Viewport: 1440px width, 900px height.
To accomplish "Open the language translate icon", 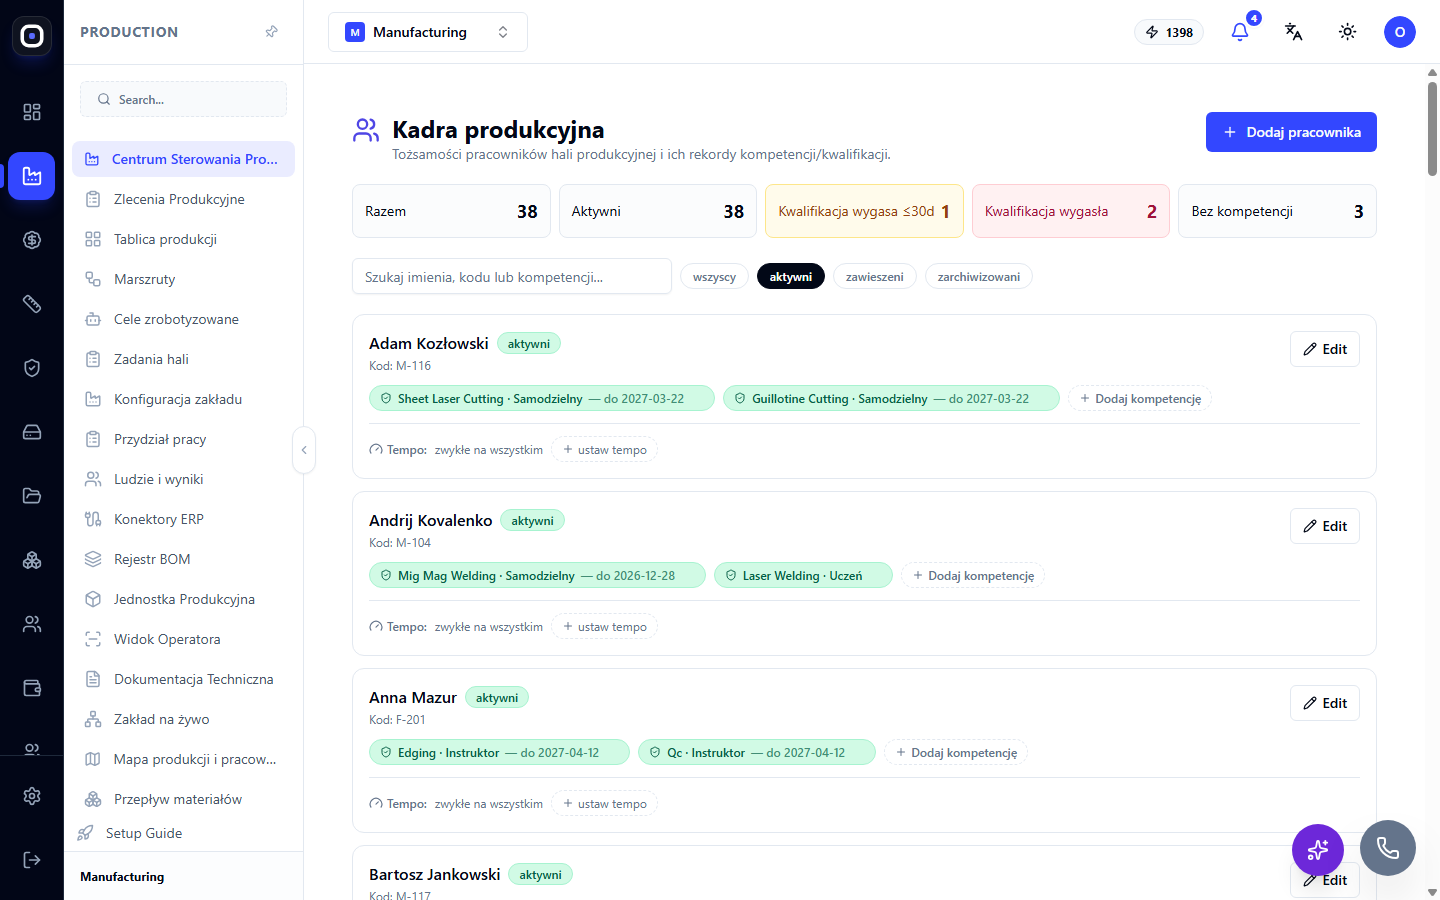I will click(1294, 32).
